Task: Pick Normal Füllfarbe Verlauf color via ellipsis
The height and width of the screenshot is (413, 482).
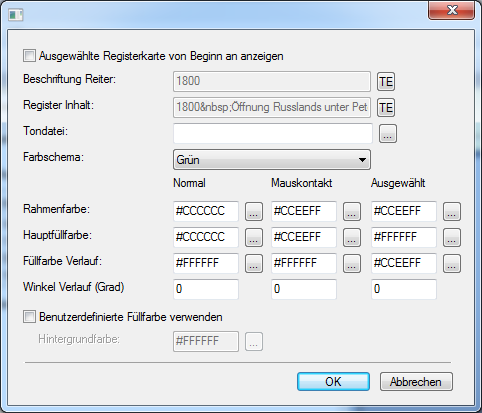Action: click(254, 263)
